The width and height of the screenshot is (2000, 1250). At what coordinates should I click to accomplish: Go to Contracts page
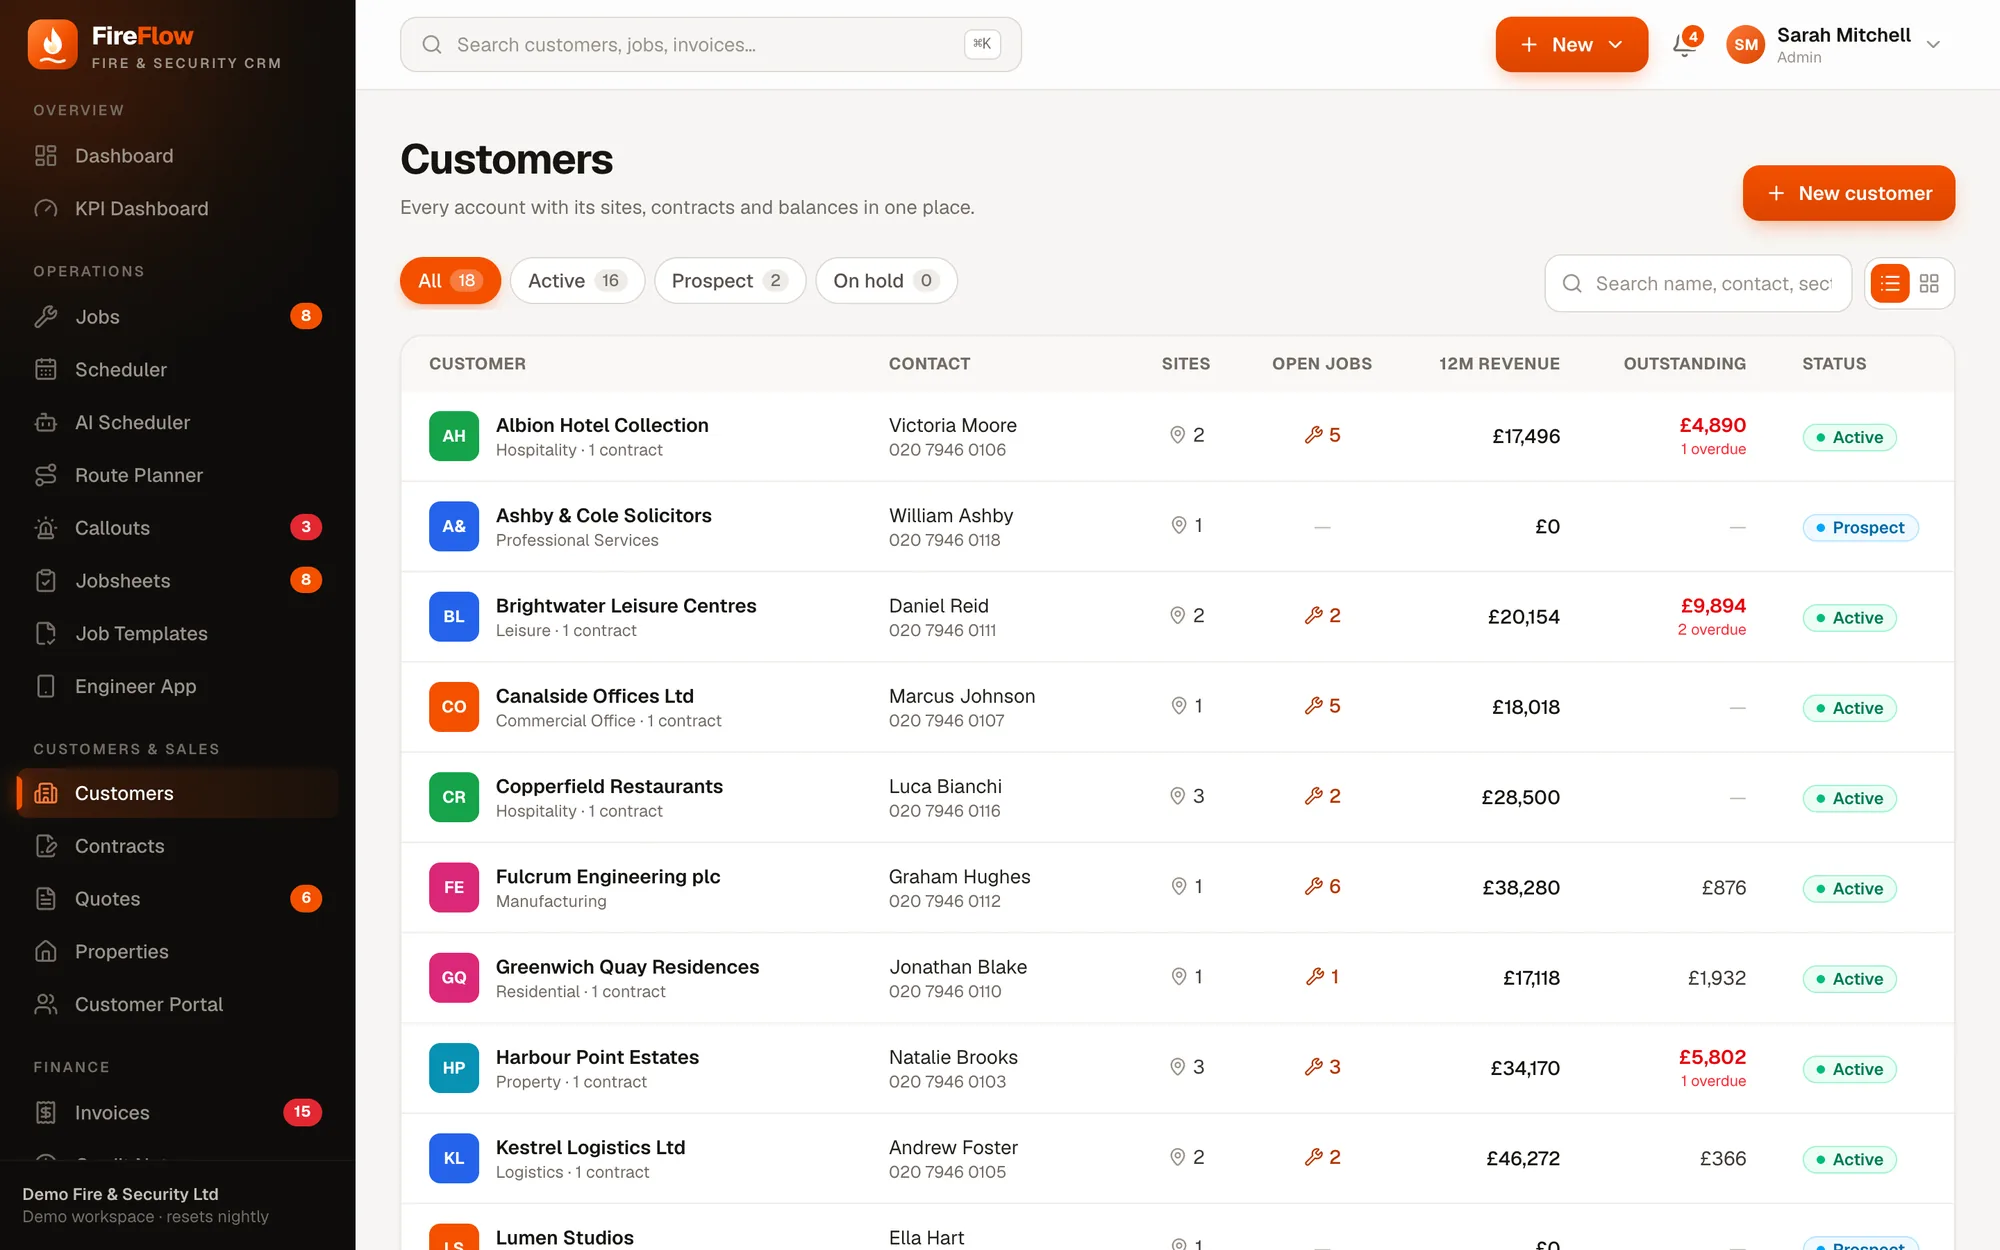point(177,846)
